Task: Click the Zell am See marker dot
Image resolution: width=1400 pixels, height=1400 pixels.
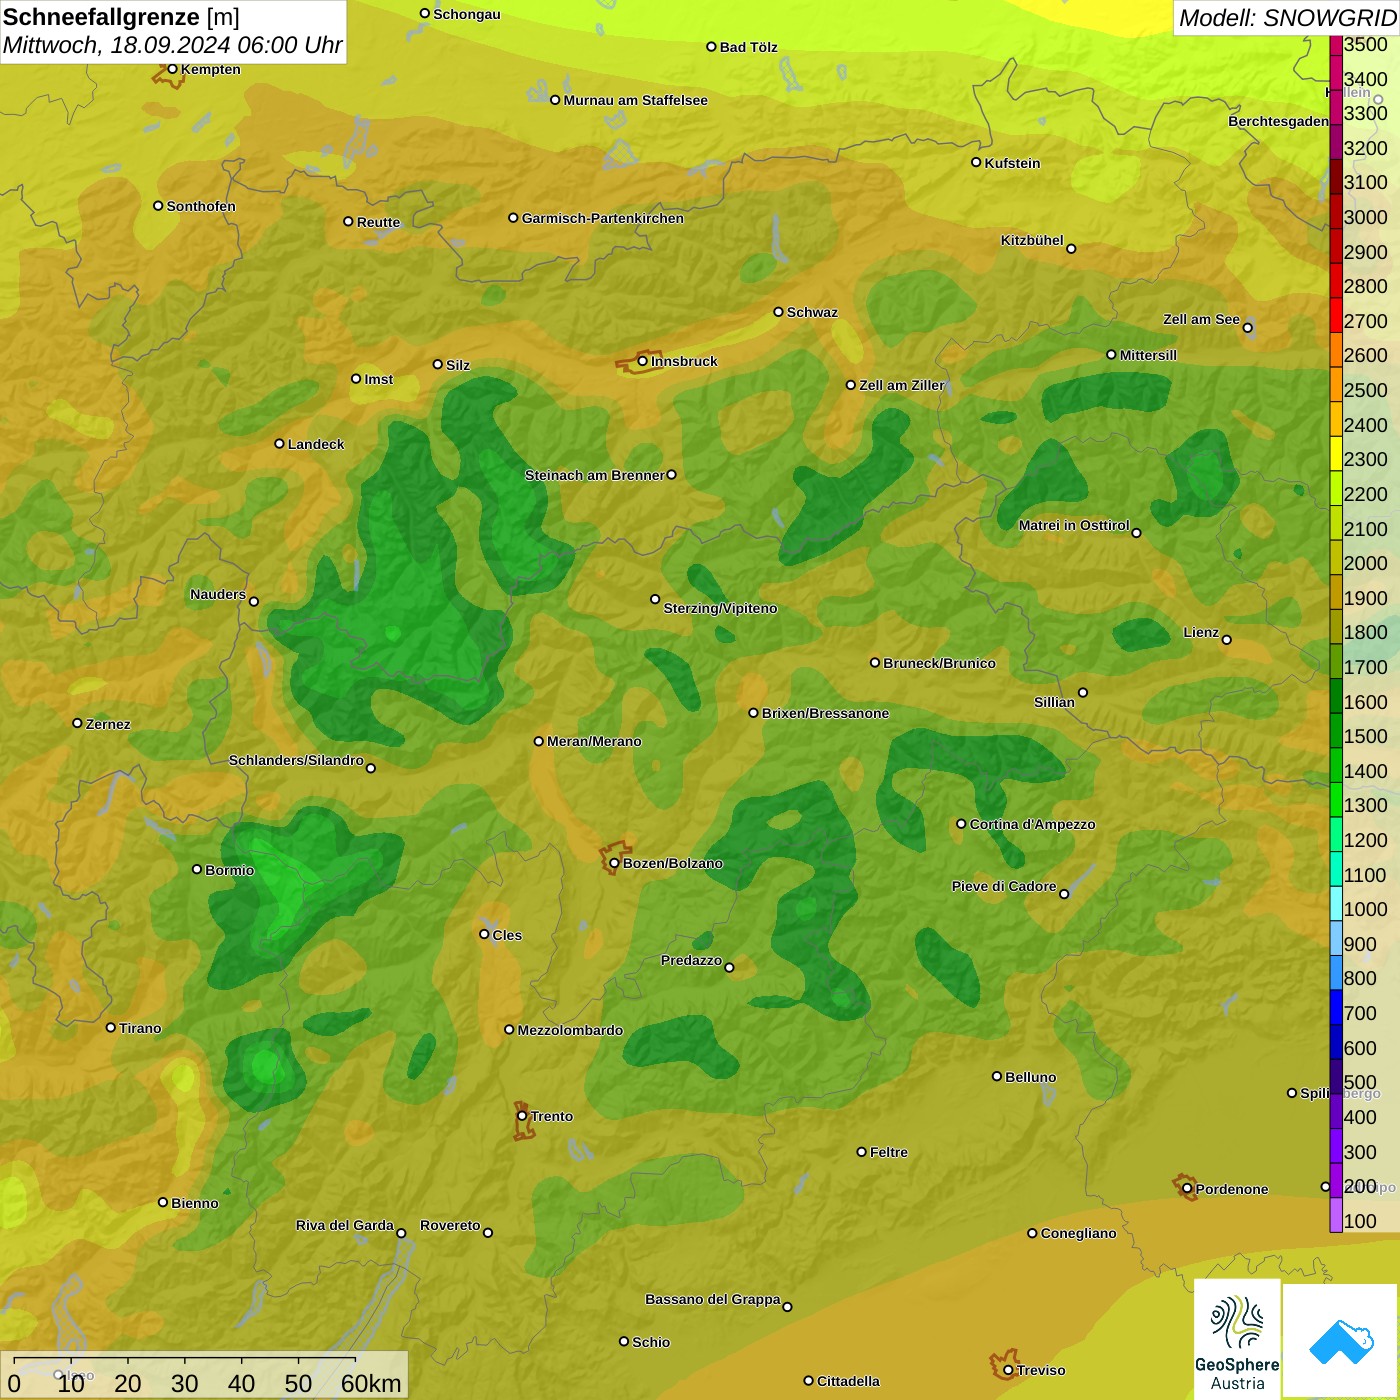Action: [x=1247, y=327]
